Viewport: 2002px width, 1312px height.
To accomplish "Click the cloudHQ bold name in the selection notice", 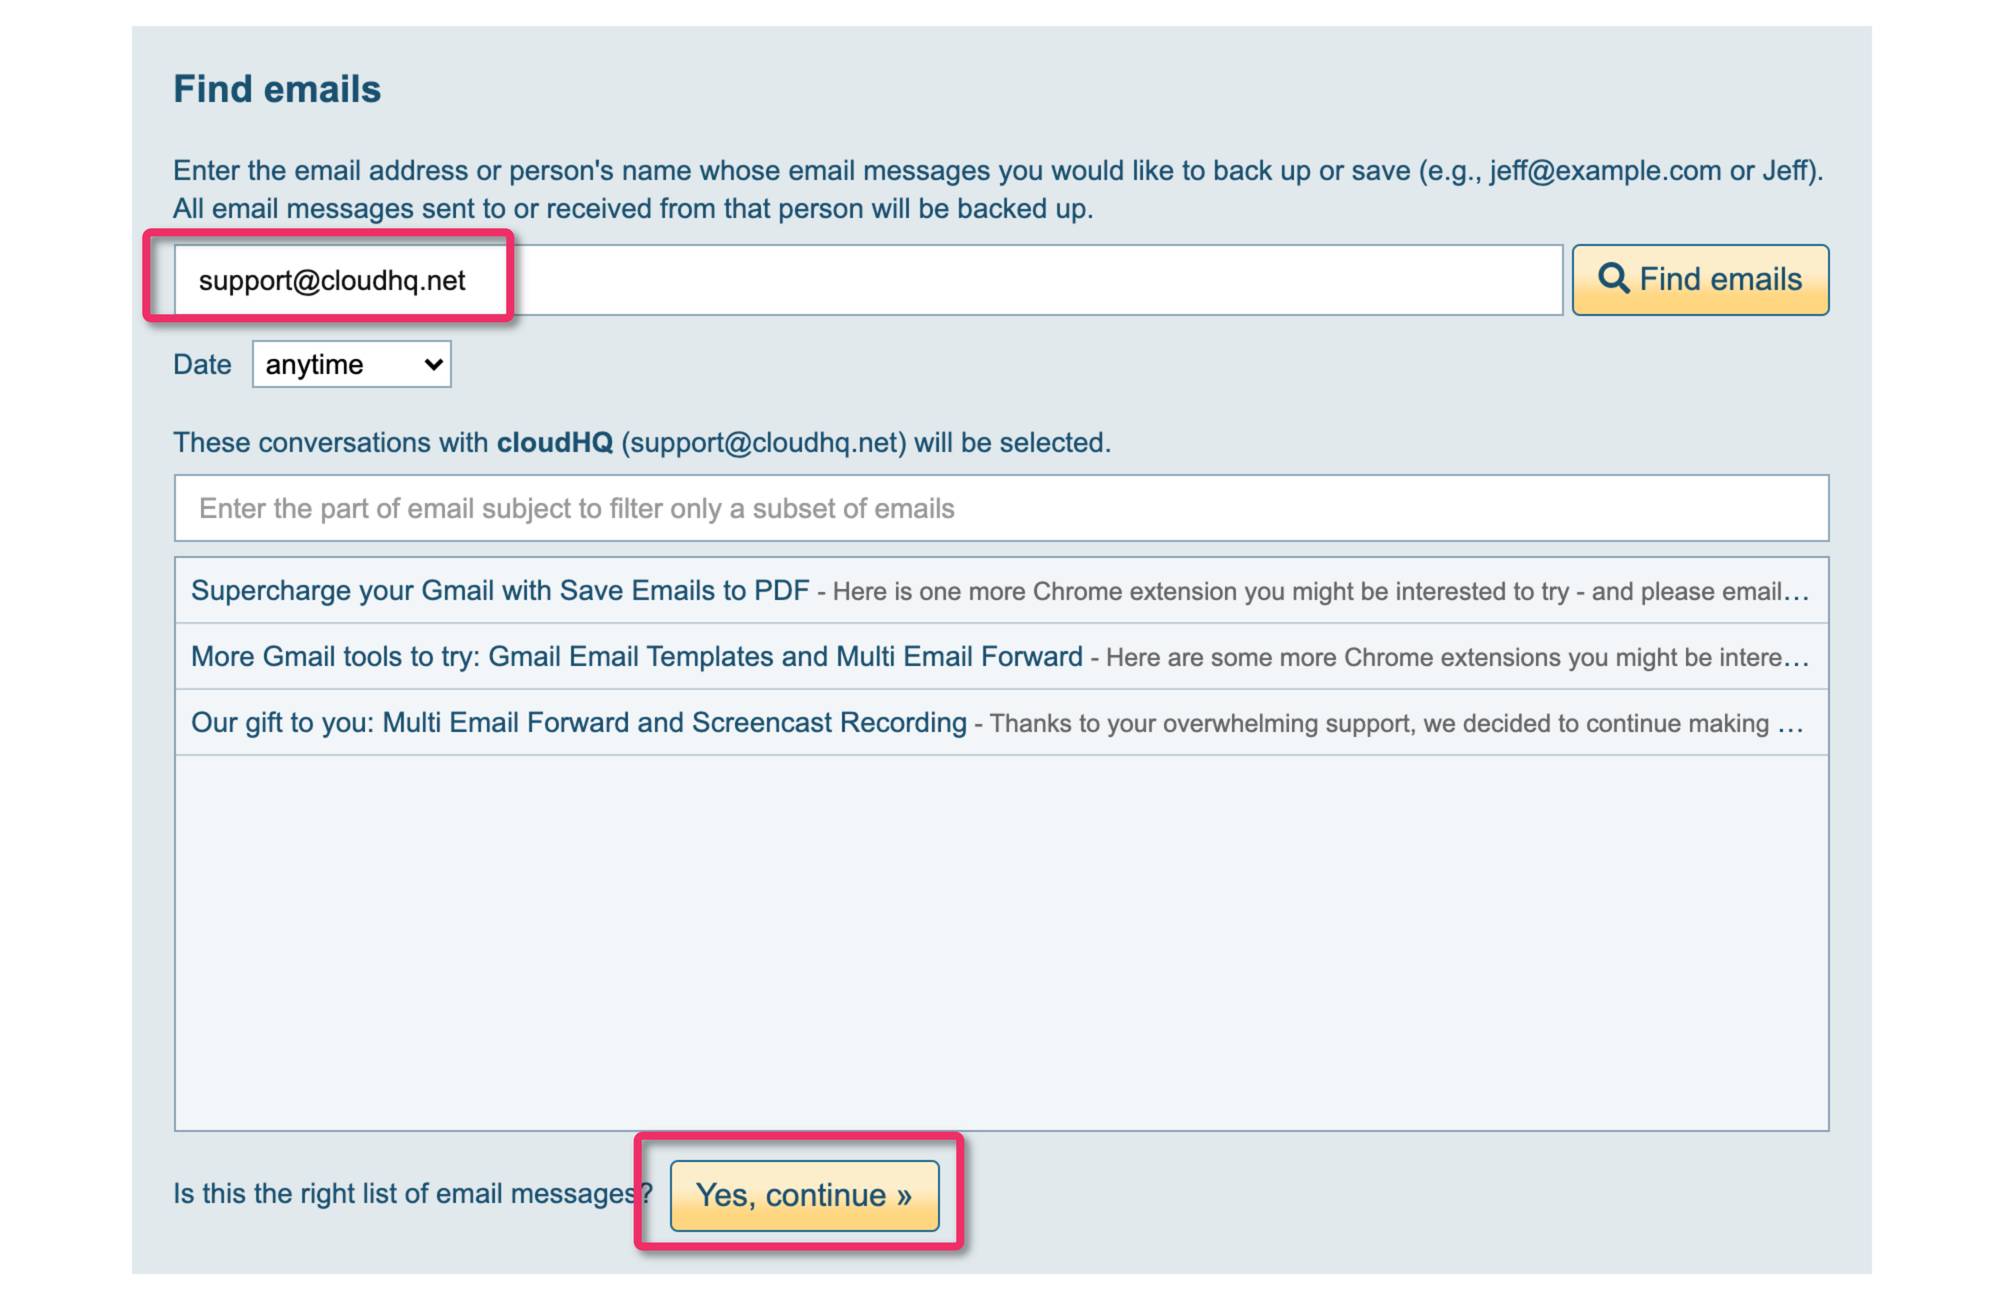I will [x=554, y=442].
